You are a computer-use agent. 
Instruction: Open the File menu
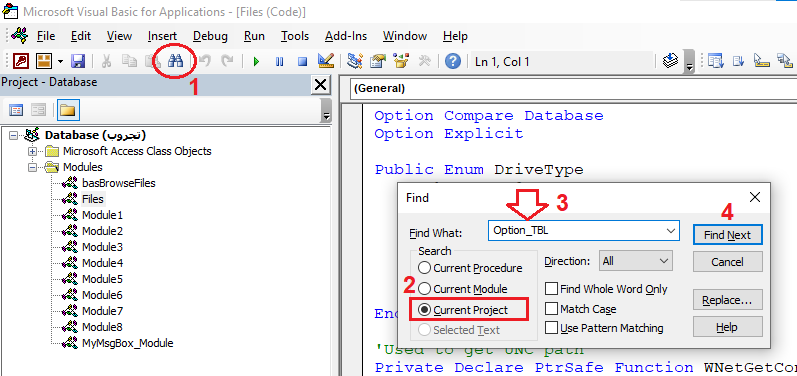click(x=46, y=36)
